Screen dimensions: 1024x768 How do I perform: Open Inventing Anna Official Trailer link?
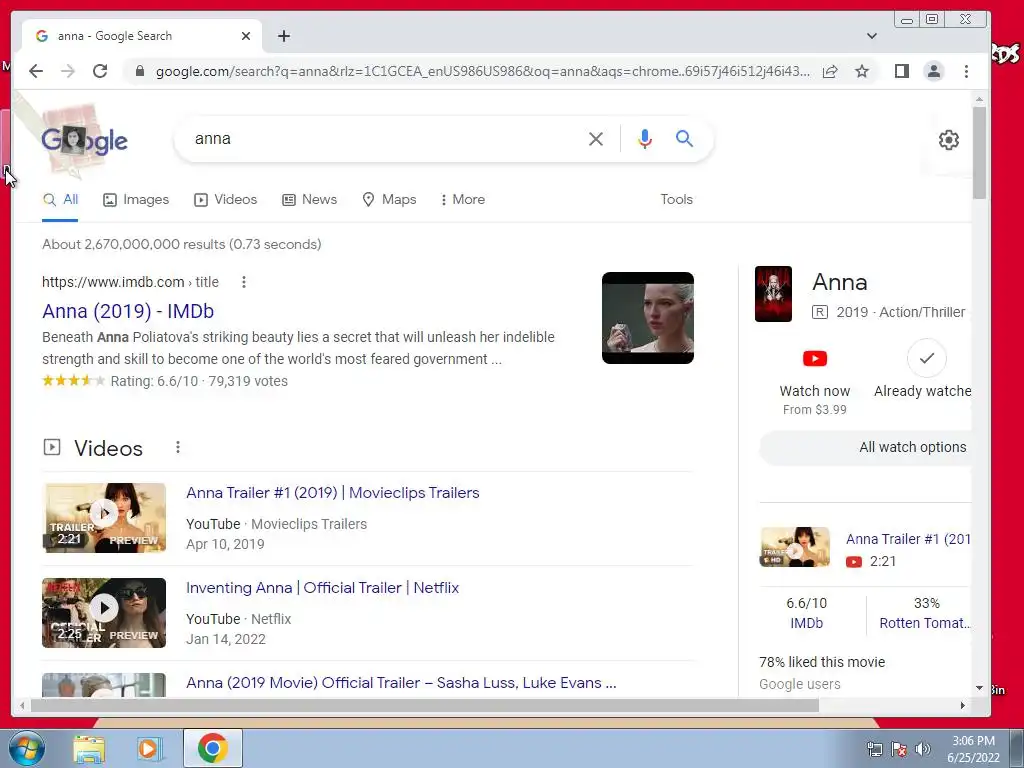click(323, 588)
